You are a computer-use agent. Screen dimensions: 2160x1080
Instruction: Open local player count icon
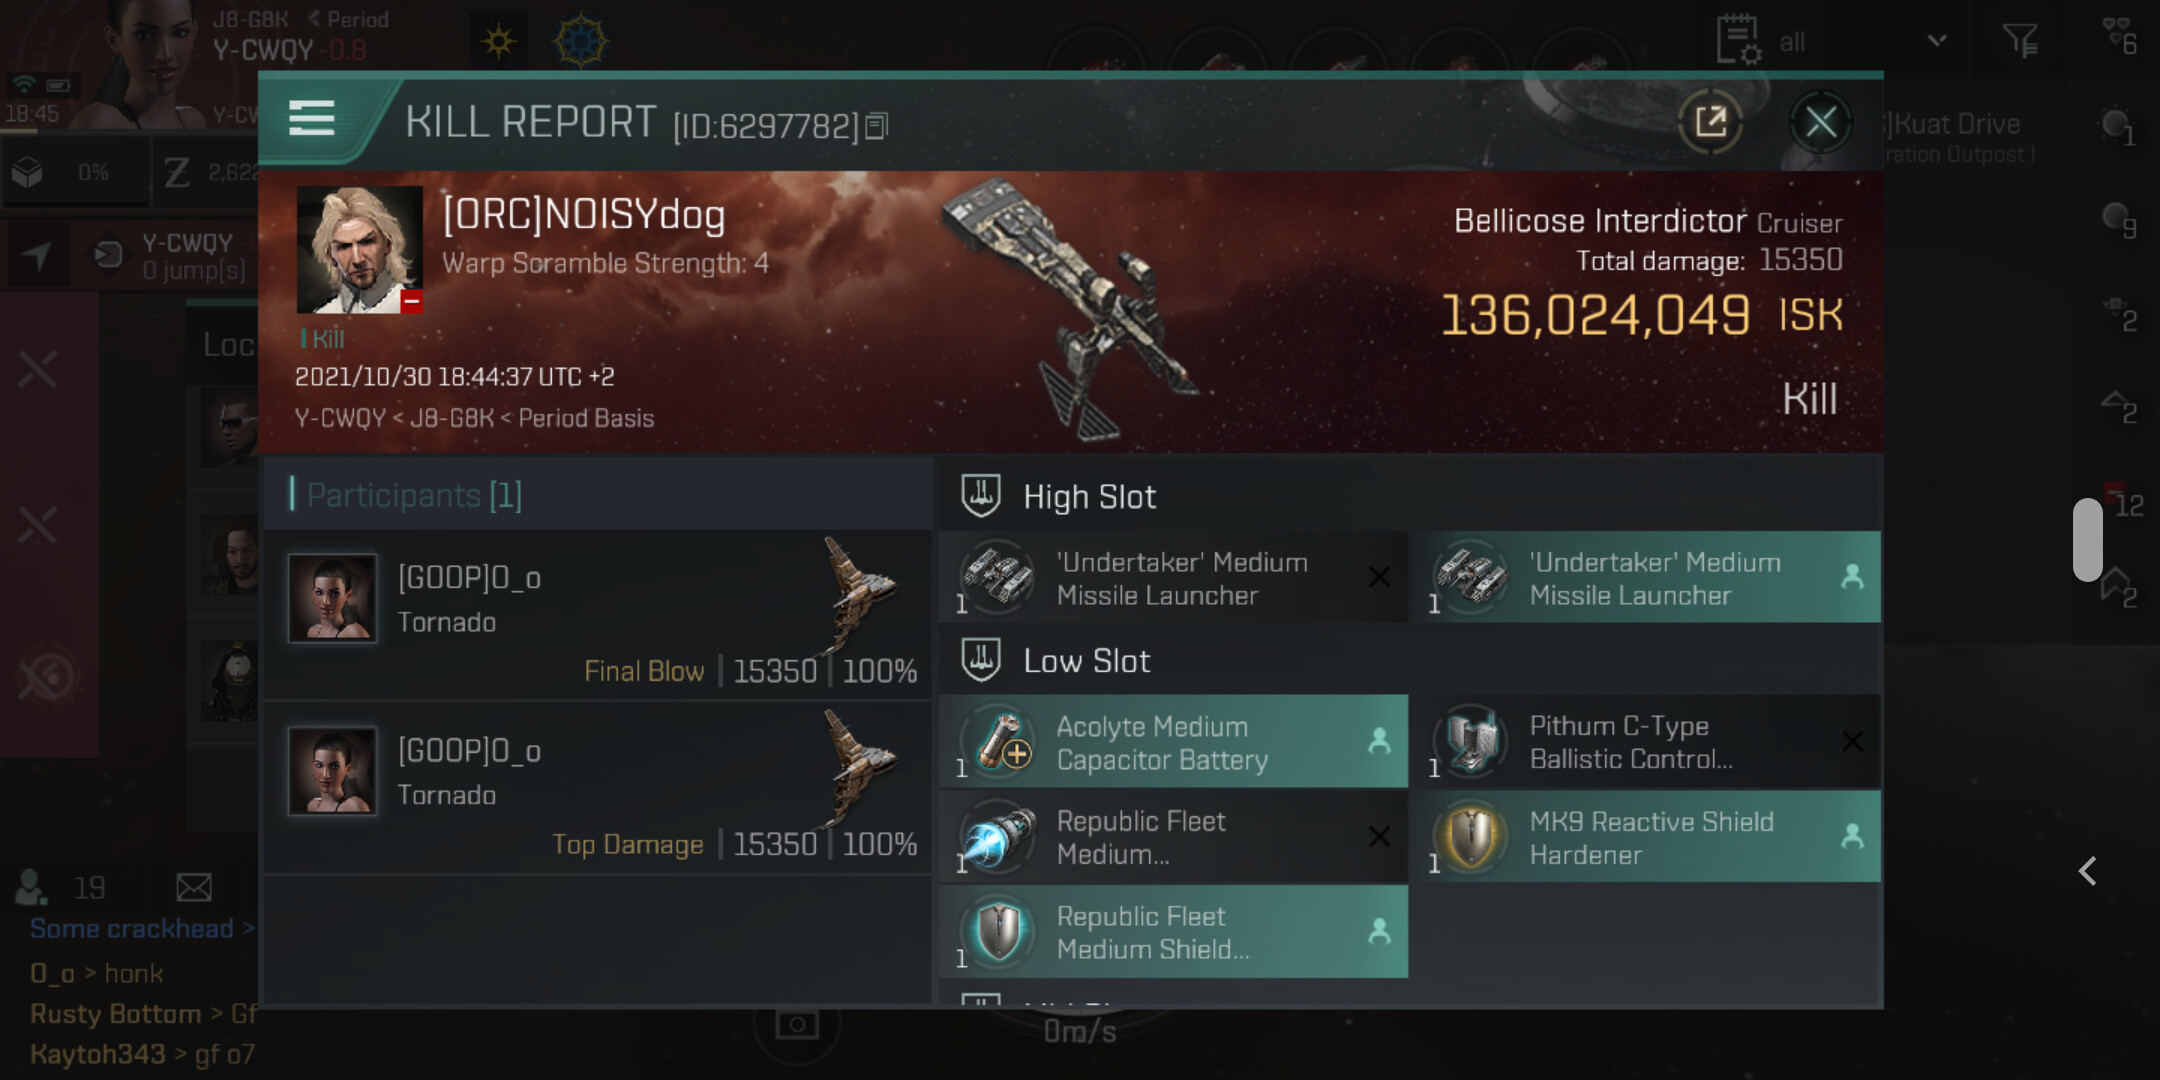pyautogui.click(x=31, y=886)
